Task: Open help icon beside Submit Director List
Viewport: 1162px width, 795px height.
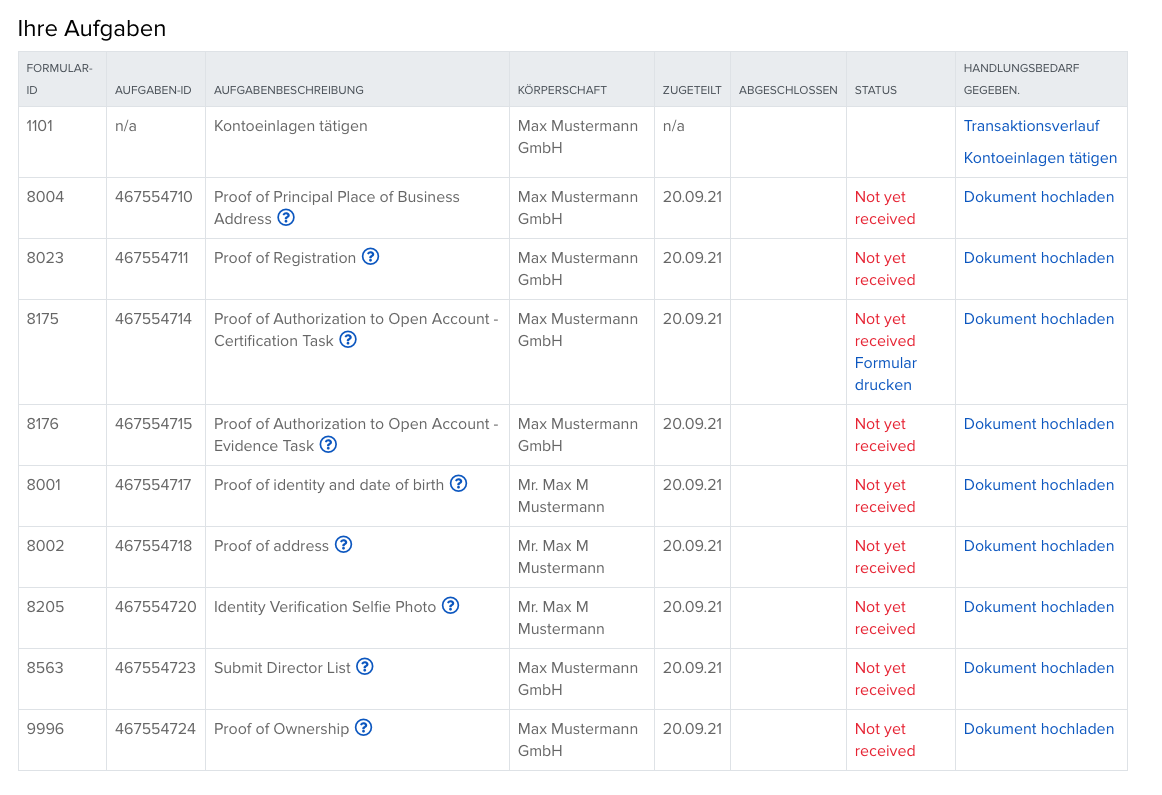Action: point(365,667)
